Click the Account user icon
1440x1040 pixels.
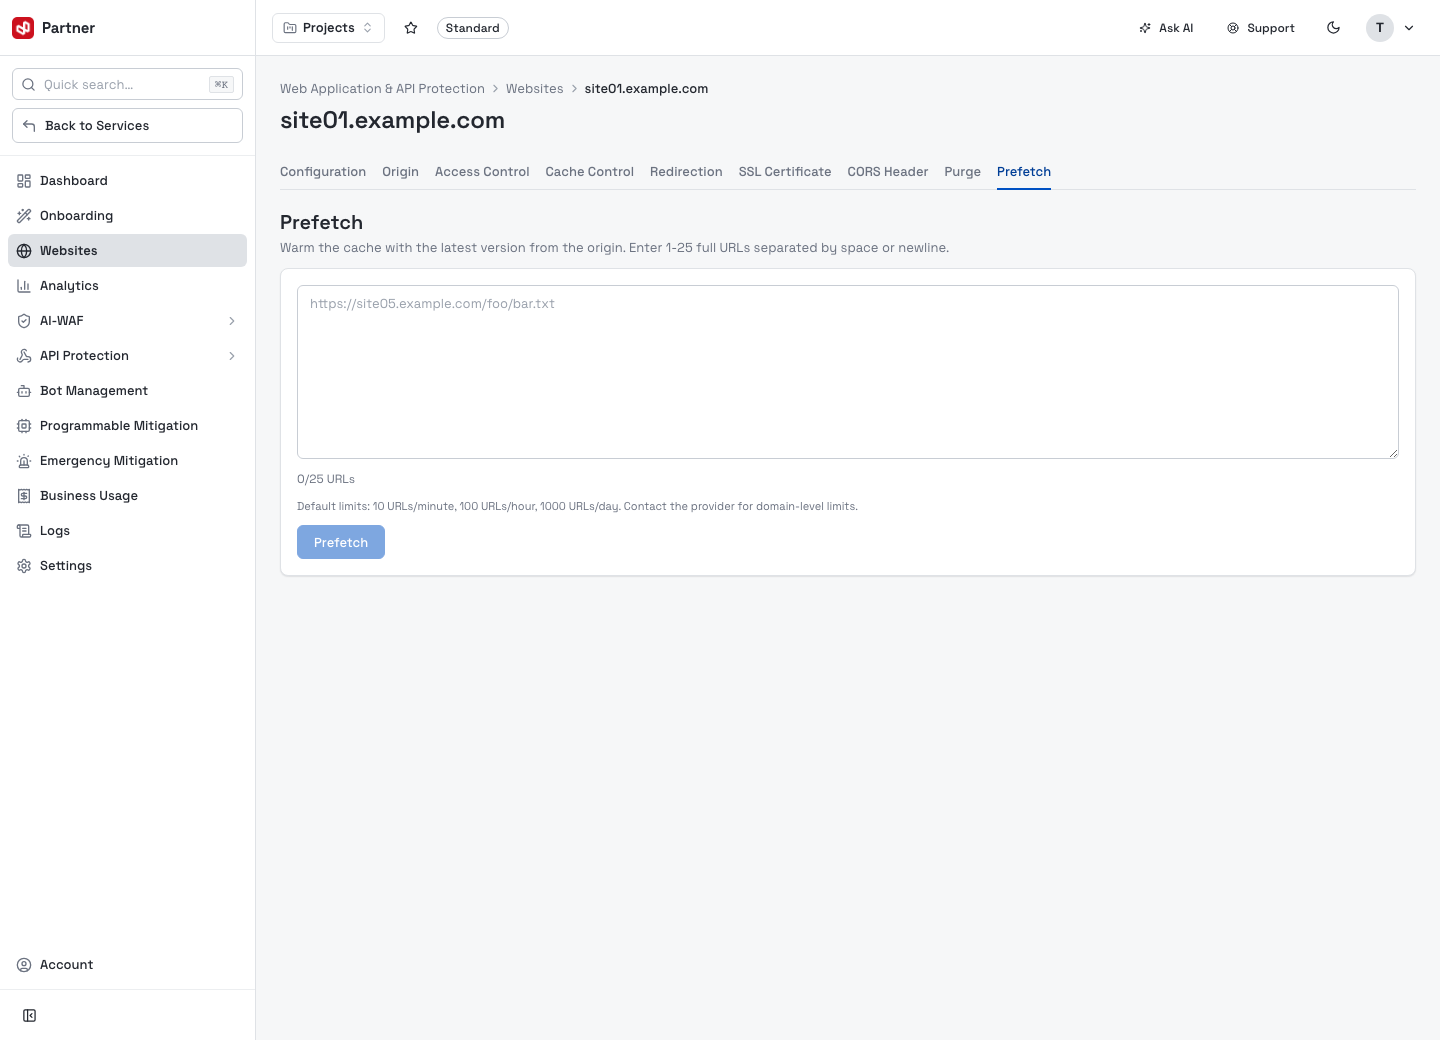tap(24, 965)
